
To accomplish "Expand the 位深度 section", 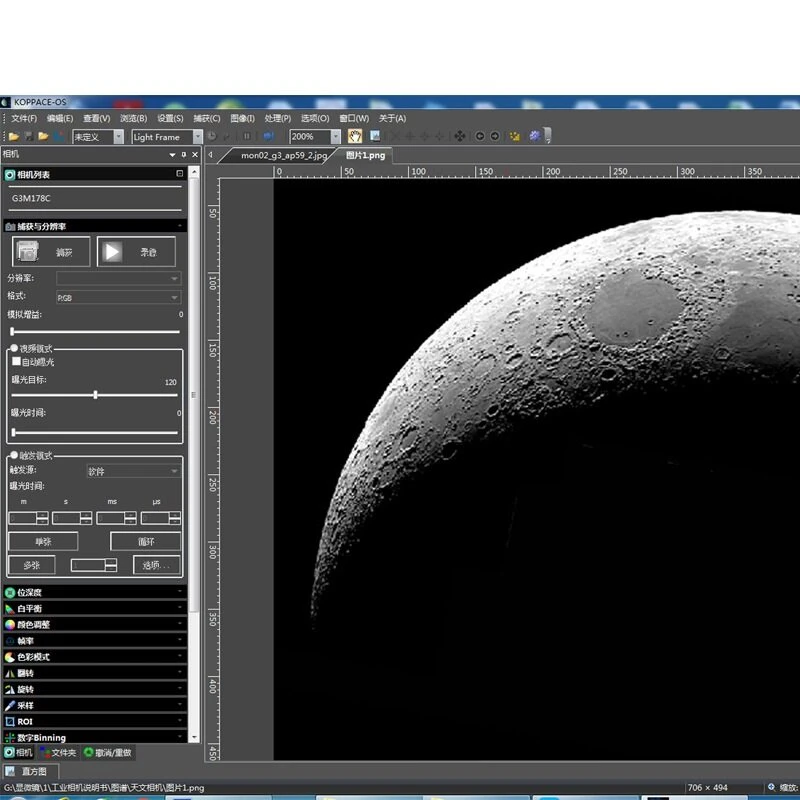I will (95, 592).
